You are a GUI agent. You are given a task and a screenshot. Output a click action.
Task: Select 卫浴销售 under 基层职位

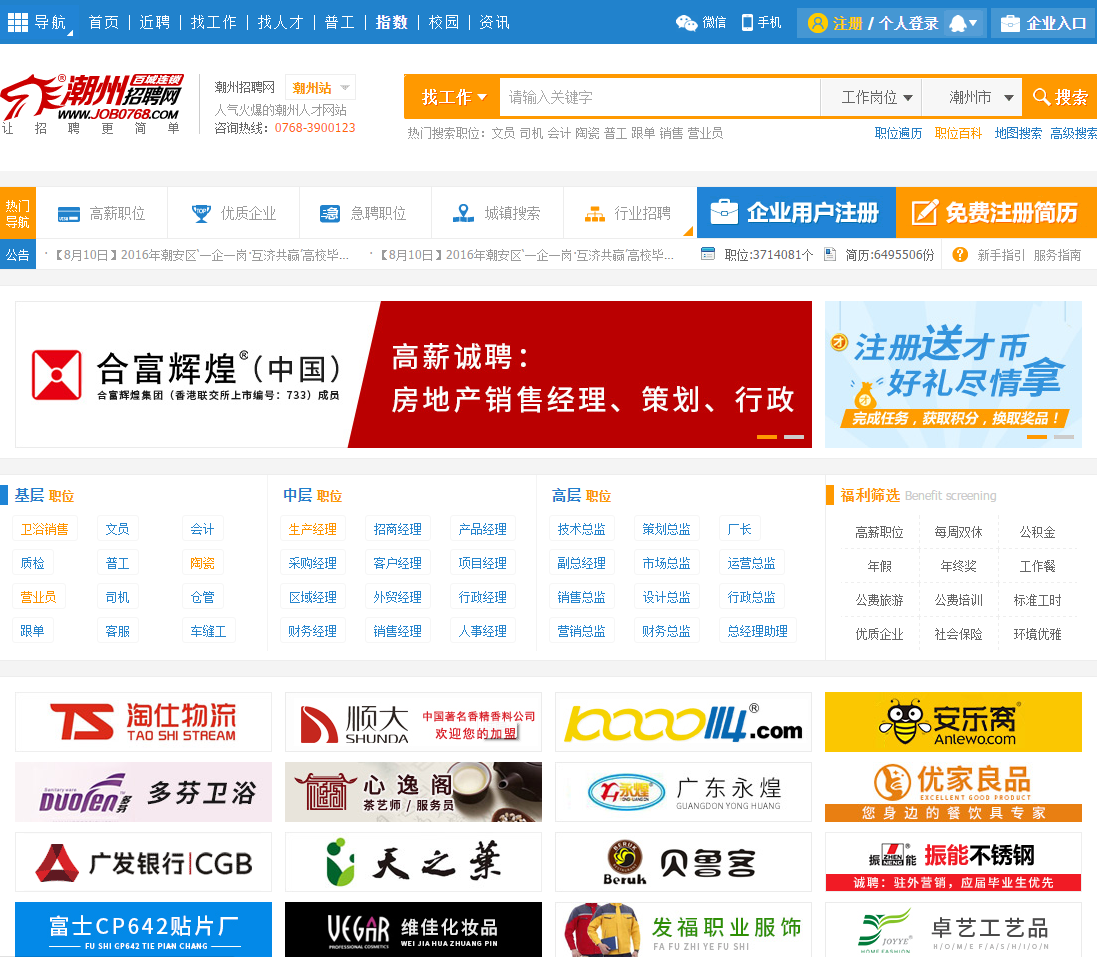[45, 529]
